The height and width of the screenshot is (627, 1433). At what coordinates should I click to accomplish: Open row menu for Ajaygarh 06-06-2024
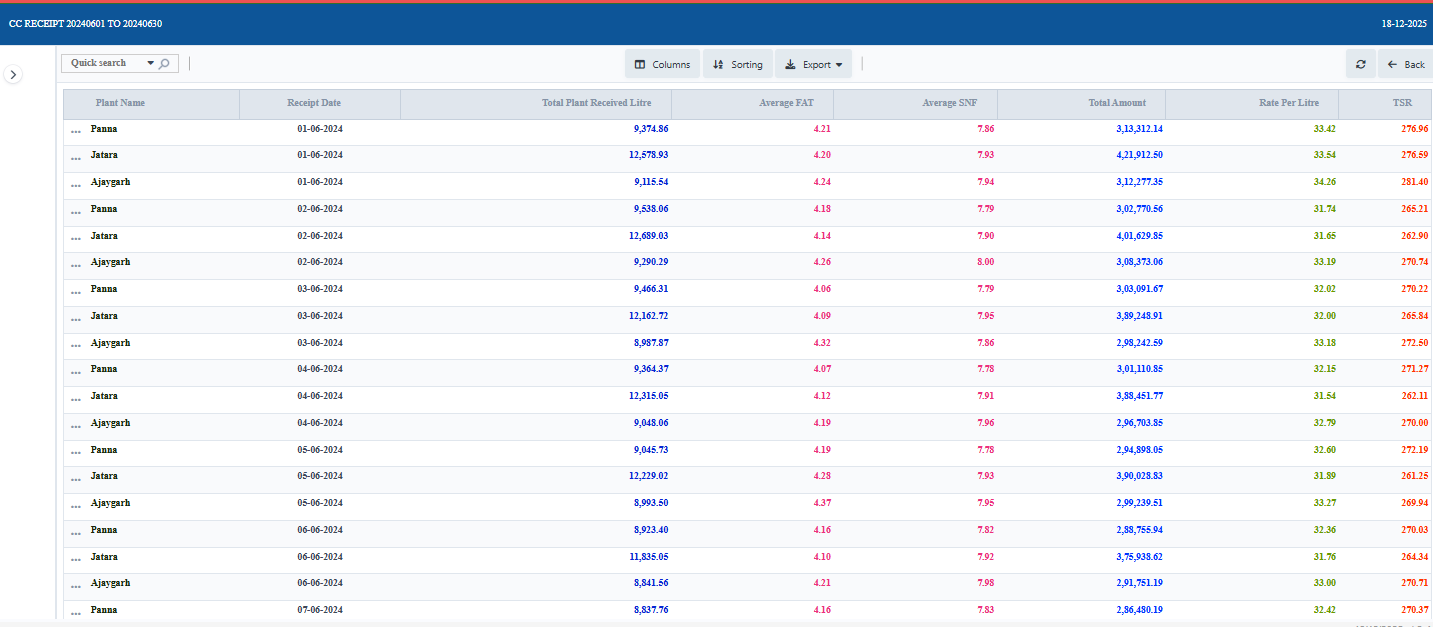(x=76, y=586)
